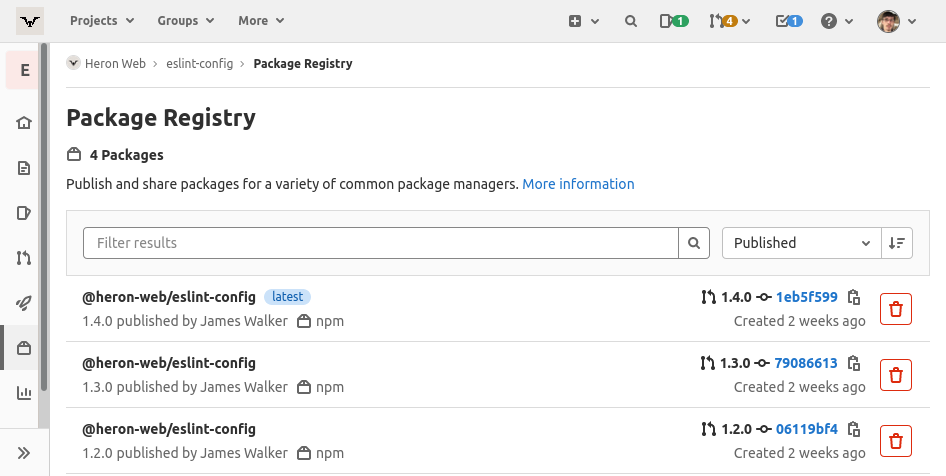Go to project overview home icon

point(24,123)
